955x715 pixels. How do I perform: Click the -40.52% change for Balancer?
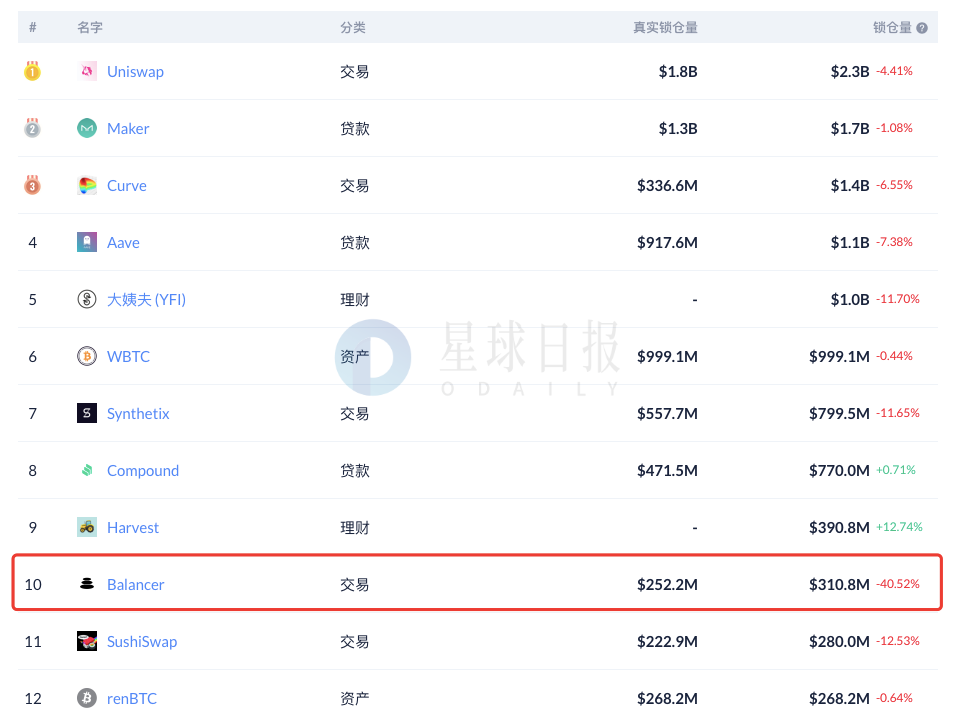[x=898, y=584]
